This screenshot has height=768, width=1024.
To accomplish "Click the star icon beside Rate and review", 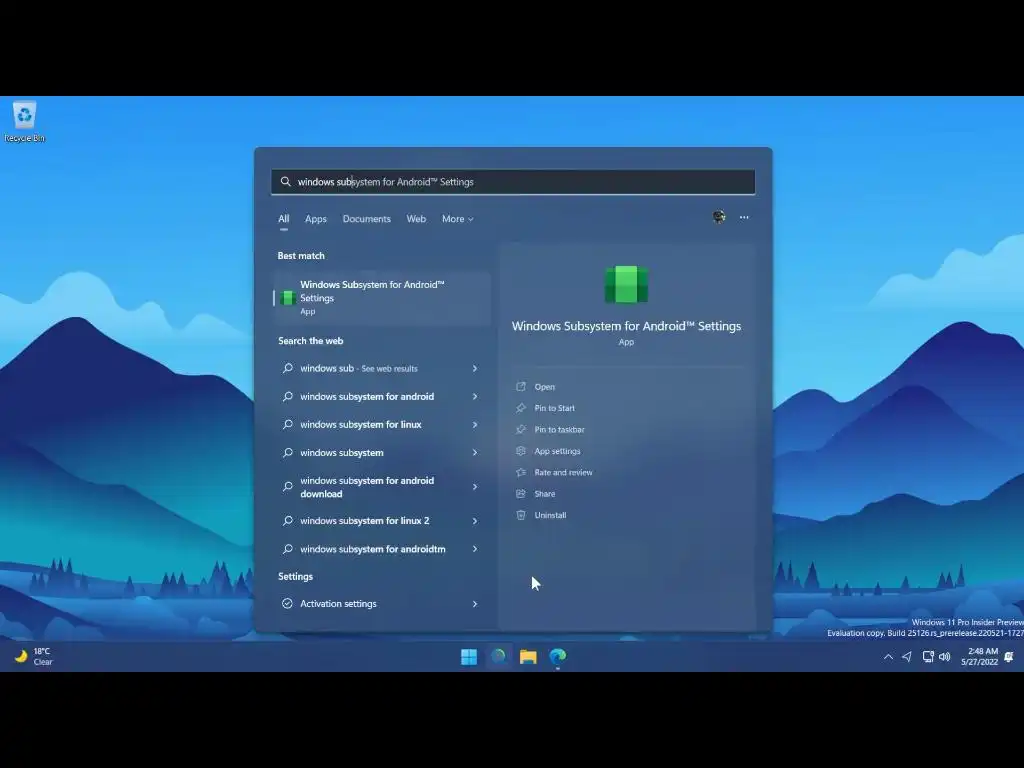I will 520,472.
